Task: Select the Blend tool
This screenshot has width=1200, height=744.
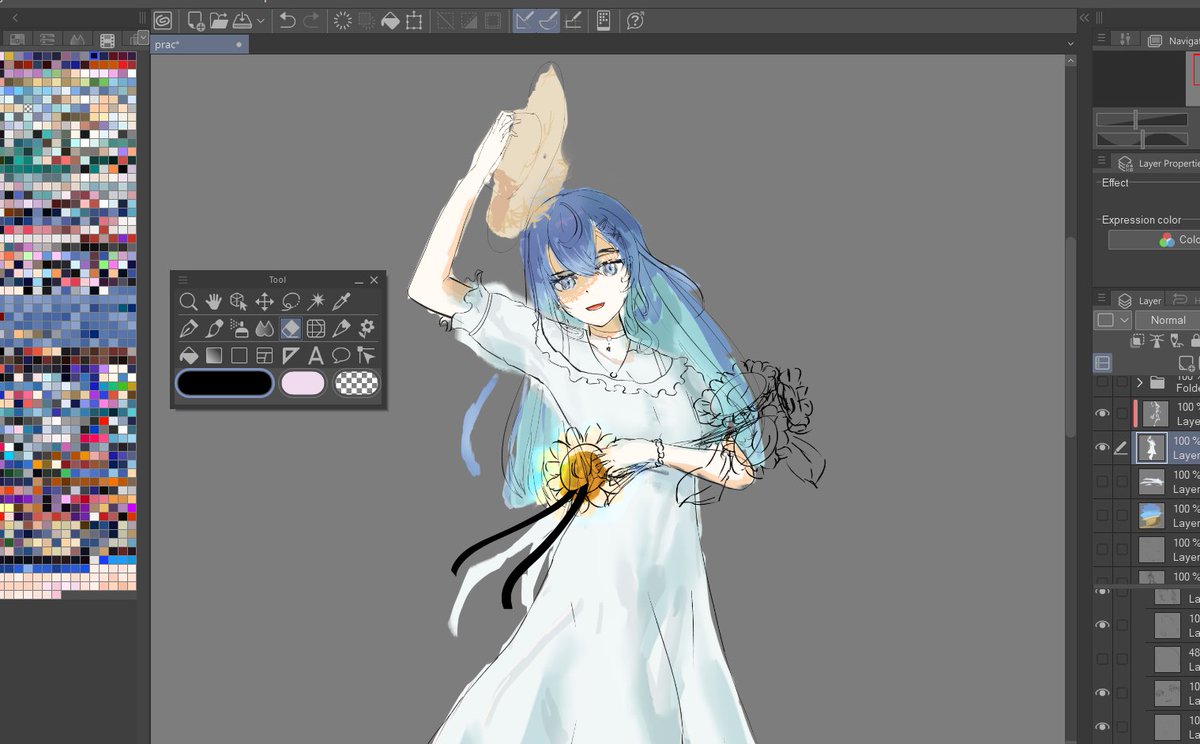Action: (265, 328)
